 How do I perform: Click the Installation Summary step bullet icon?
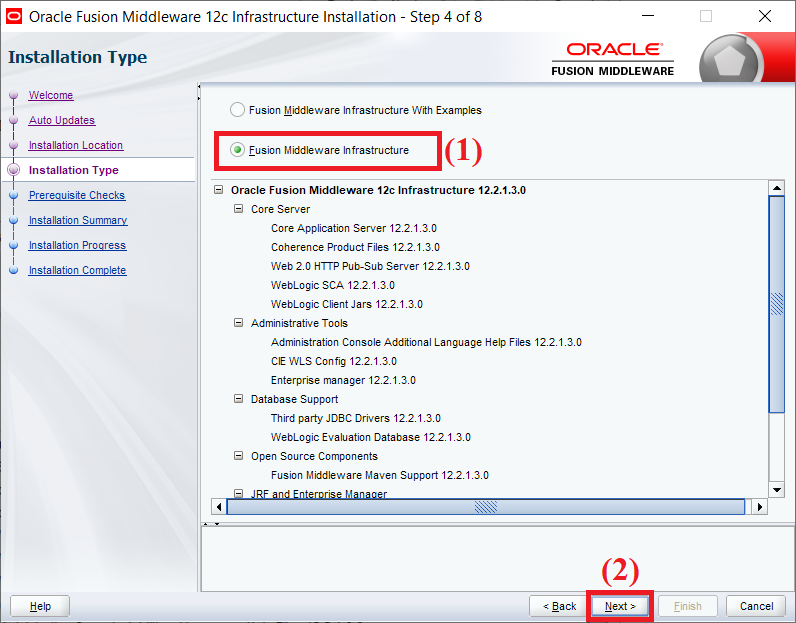point(14,220)
